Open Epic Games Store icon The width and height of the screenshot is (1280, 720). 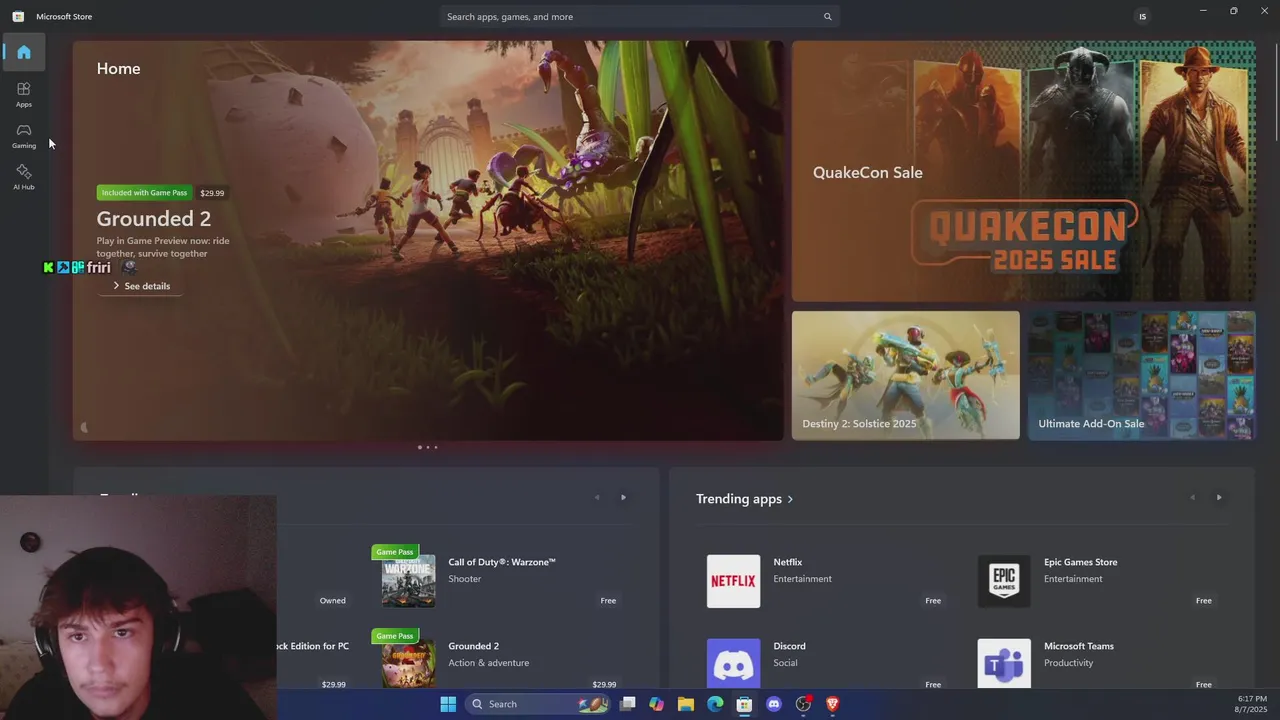click(x=1004, y=581)
